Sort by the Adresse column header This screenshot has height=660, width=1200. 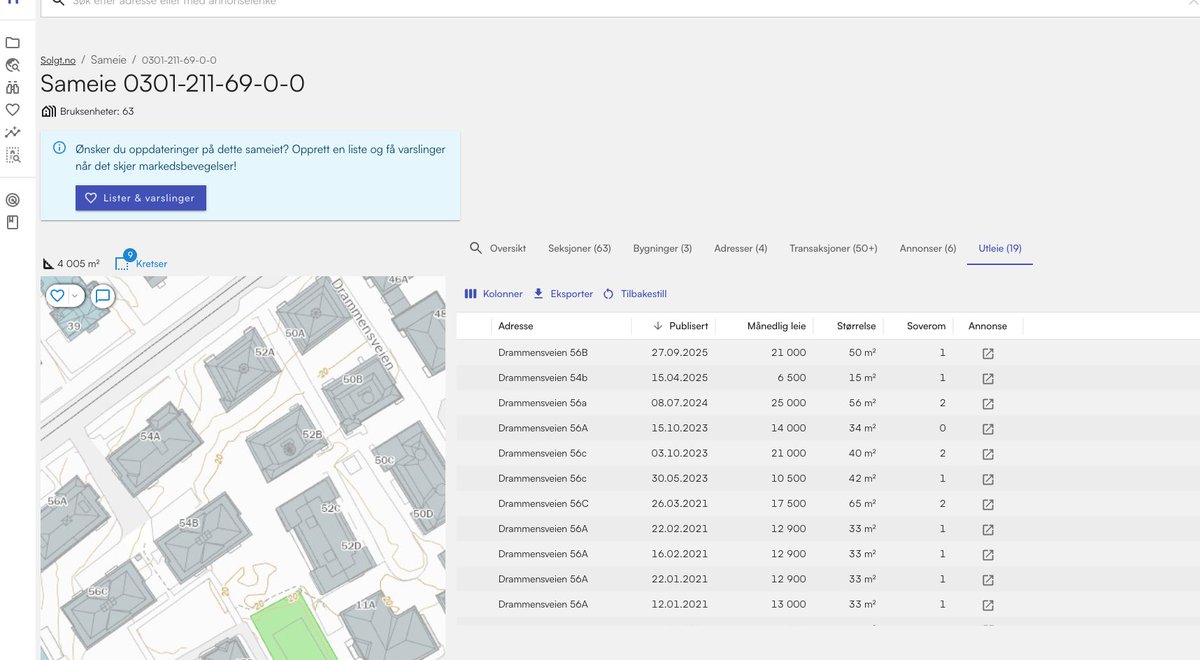pyautogui.click(x=515, y=326)
